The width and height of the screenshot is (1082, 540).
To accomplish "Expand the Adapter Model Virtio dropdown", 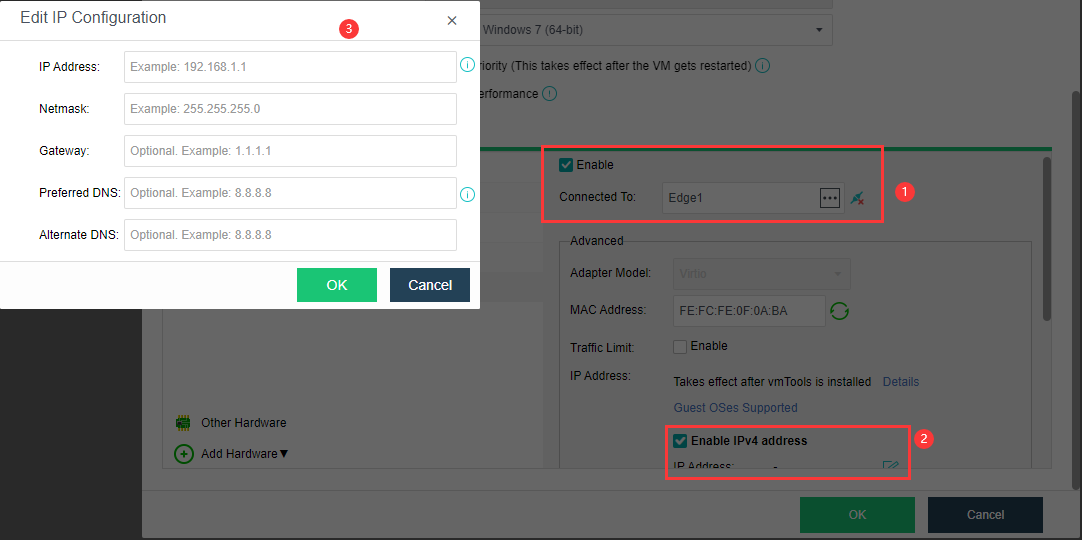I will (x=762, y=274).
